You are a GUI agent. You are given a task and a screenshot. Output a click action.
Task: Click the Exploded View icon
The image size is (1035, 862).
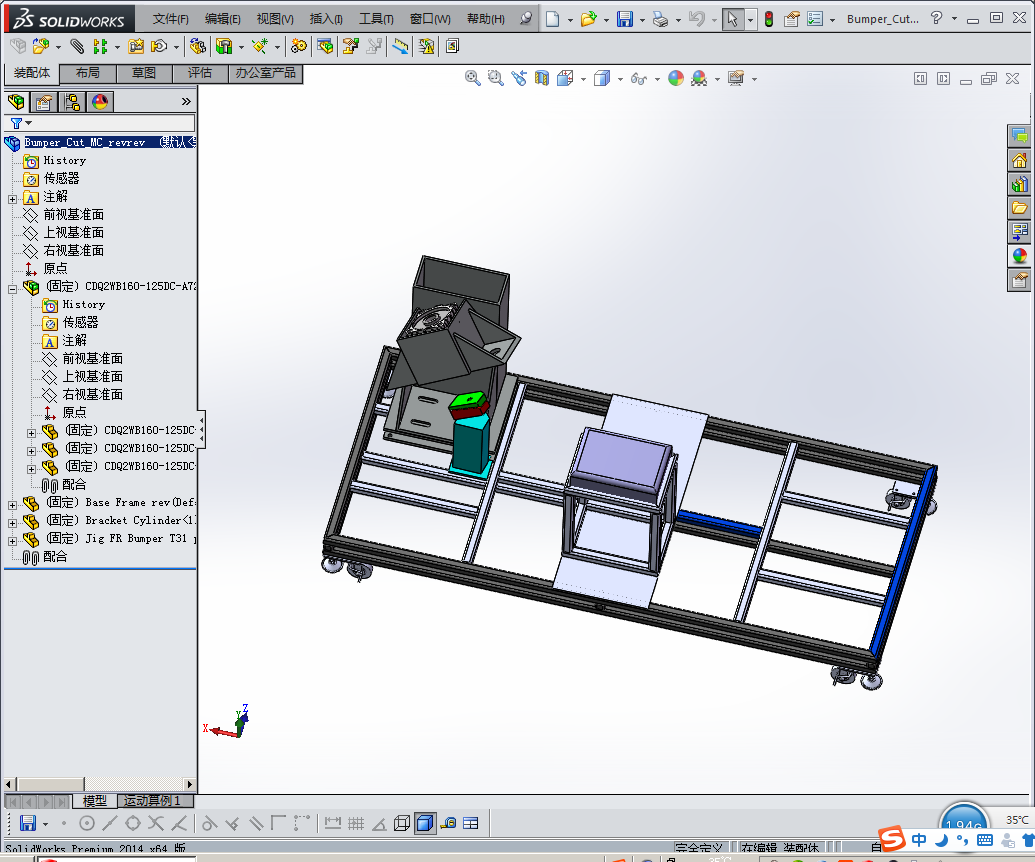(350, 46)
